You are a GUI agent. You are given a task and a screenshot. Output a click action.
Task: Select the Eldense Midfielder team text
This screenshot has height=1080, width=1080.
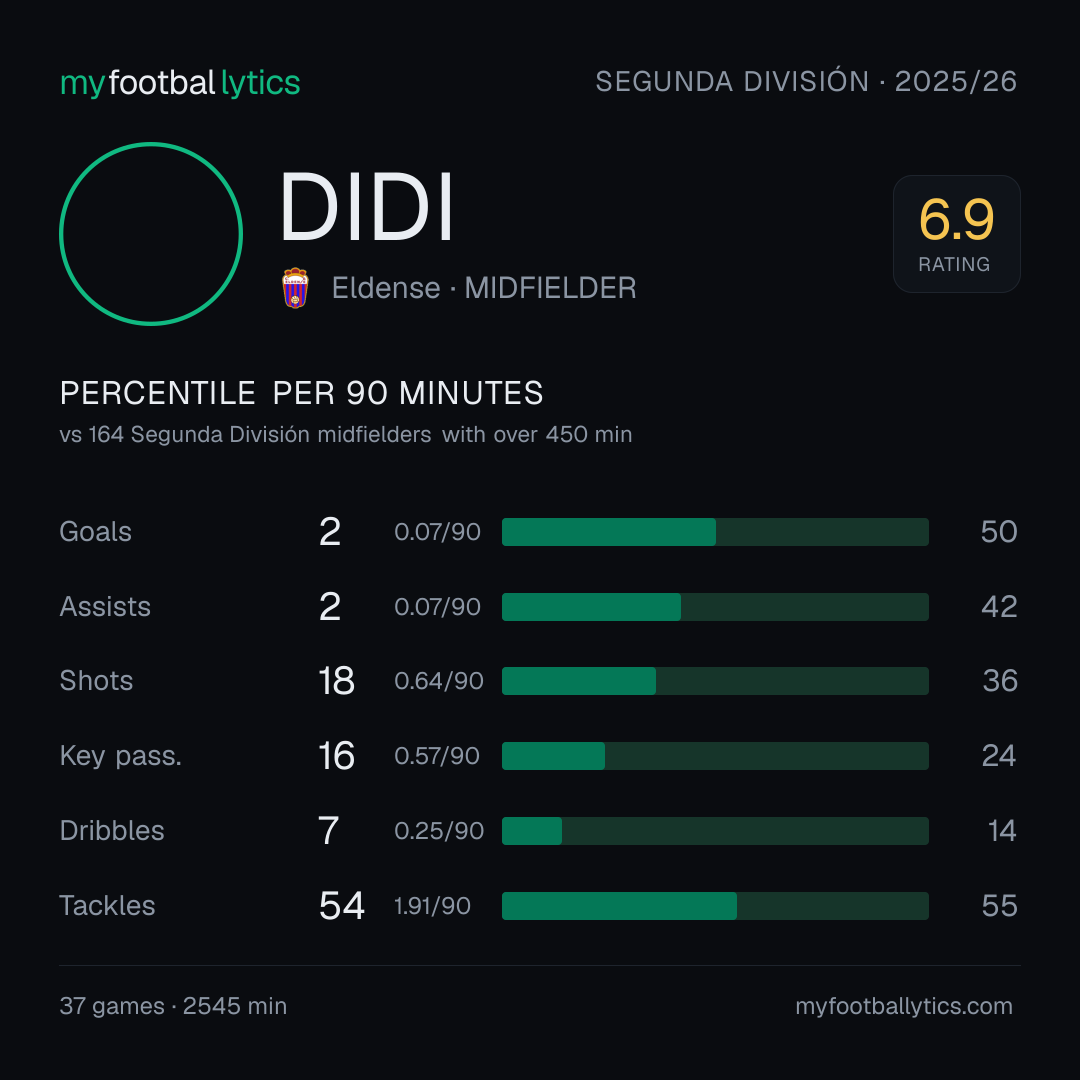click(484, 288)
